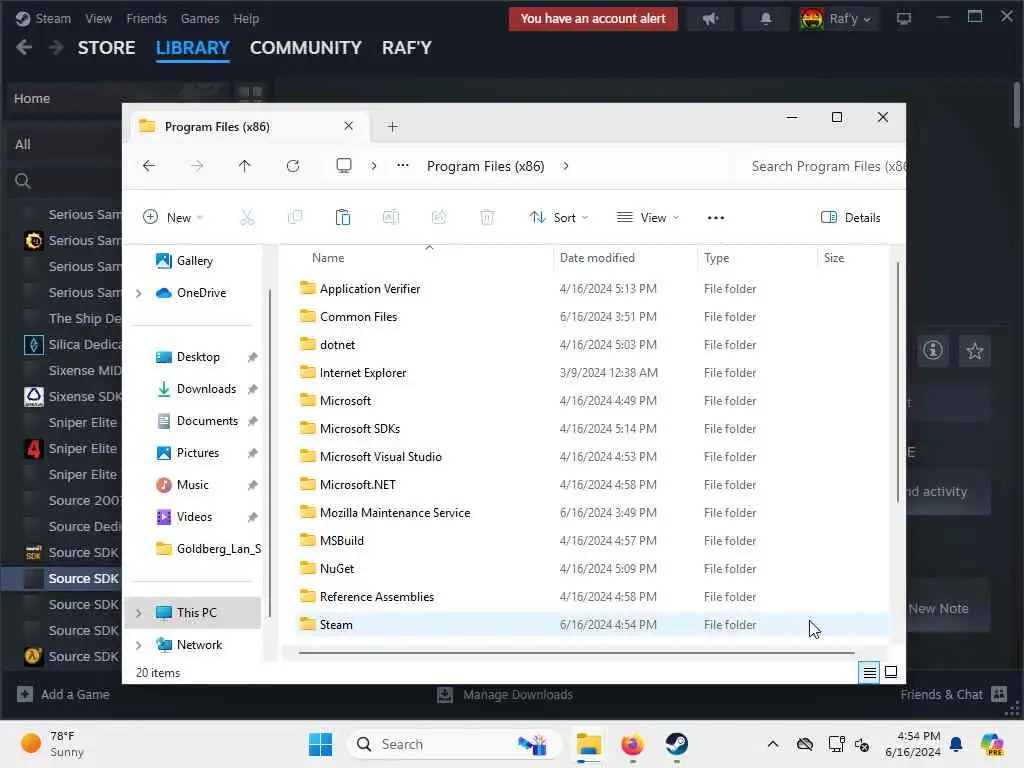
Task: Open the Sort dropdown in Explorer
Action: [x=558, y=217]
